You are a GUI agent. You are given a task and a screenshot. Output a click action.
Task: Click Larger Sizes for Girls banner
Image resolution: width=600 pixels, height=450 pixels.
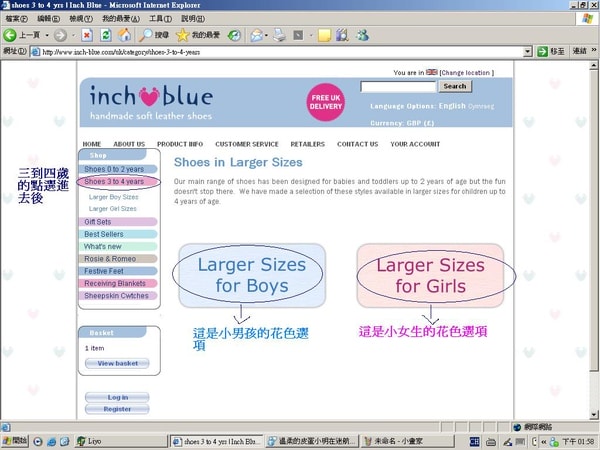(x=430, y=276)
